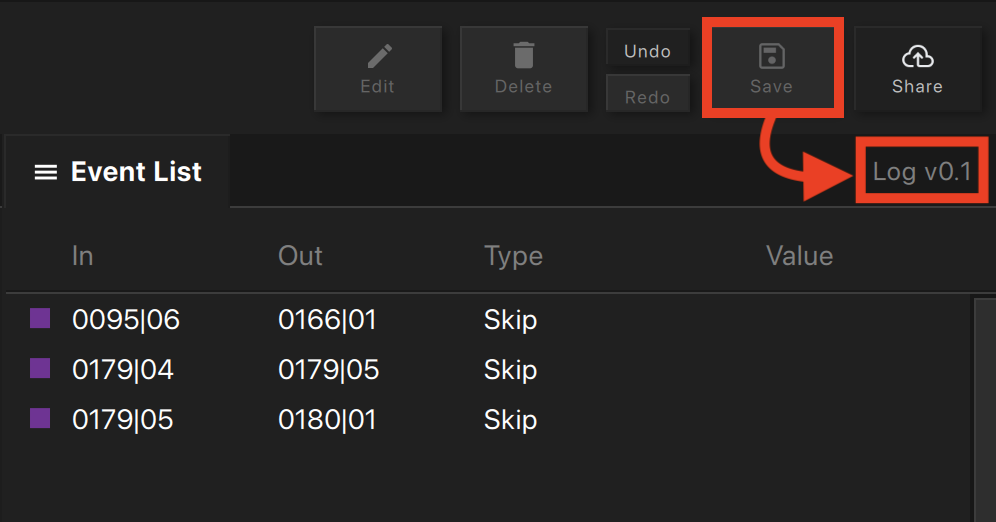Click the Save floppy disk icon

click(x=772, y=56)
